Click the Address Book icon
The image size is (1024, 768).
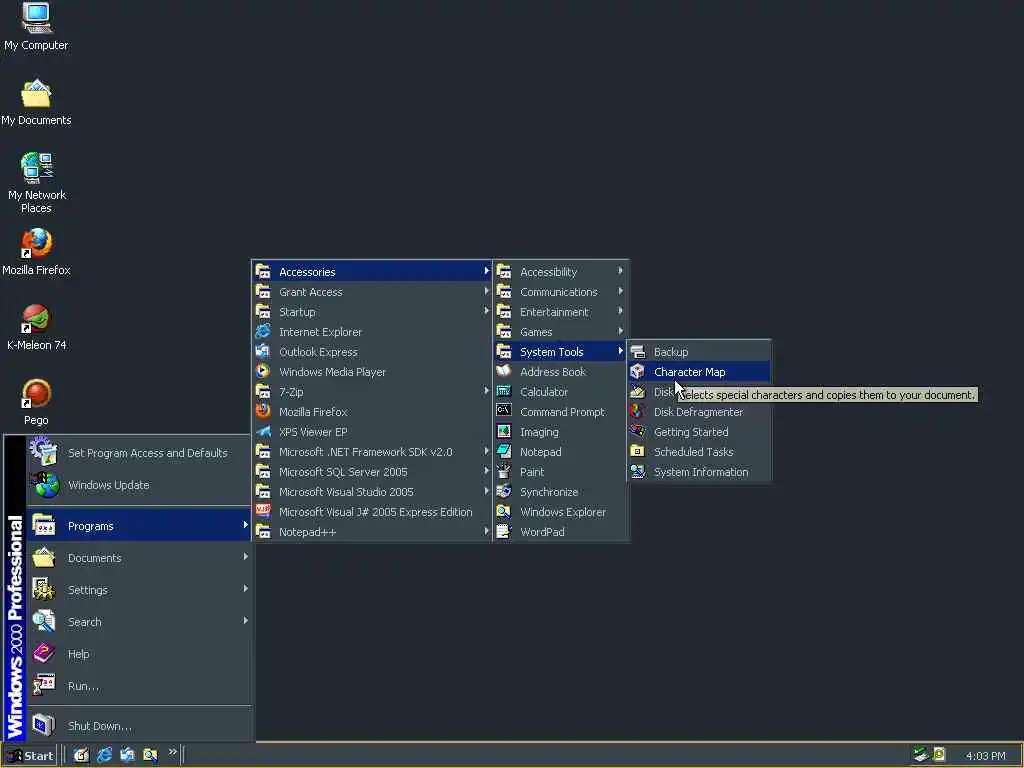click(504, 372)
